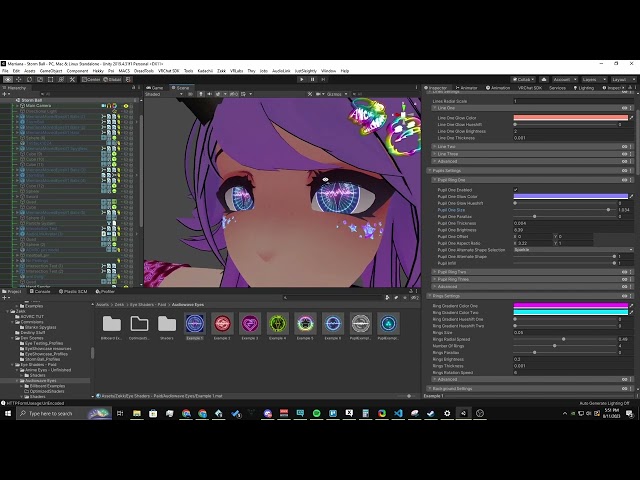Viewport: 640px width, 480px height.
Task: Open the cloud services icon
Action: (x=544, y=80)
